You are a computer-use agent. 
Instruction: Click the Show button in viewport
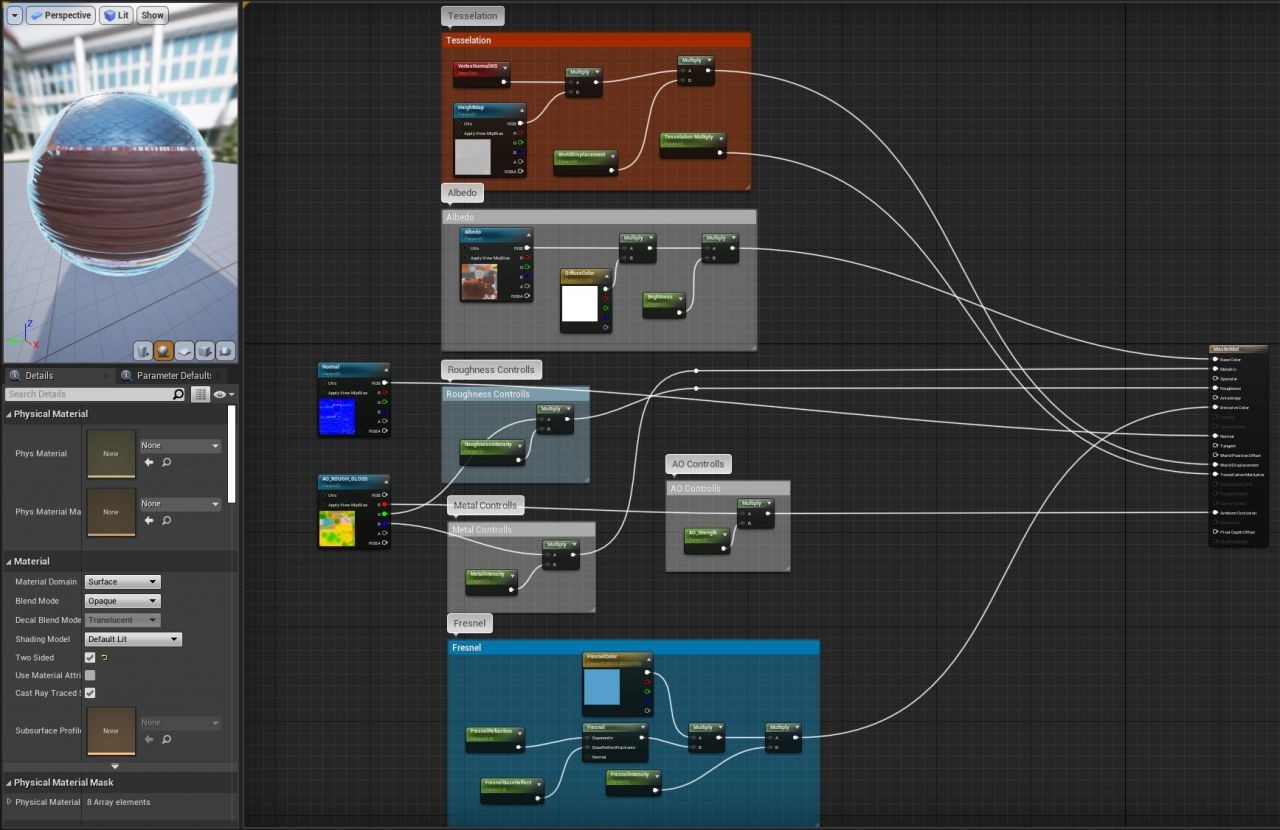[152, 16]
